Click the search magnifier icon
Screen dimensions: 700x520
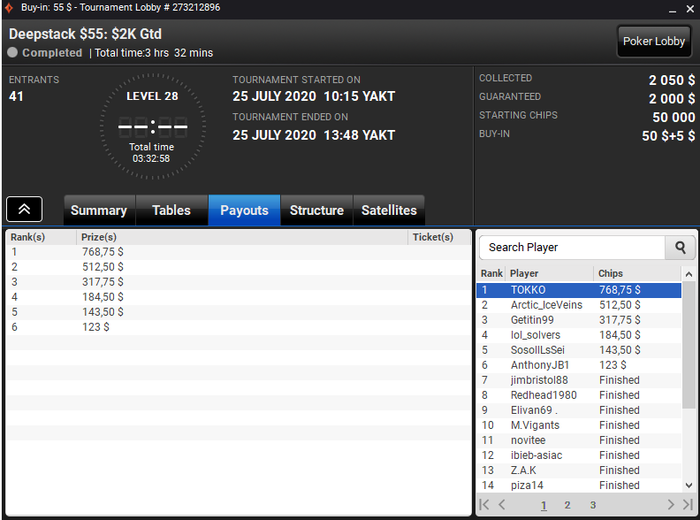(680, 247)
